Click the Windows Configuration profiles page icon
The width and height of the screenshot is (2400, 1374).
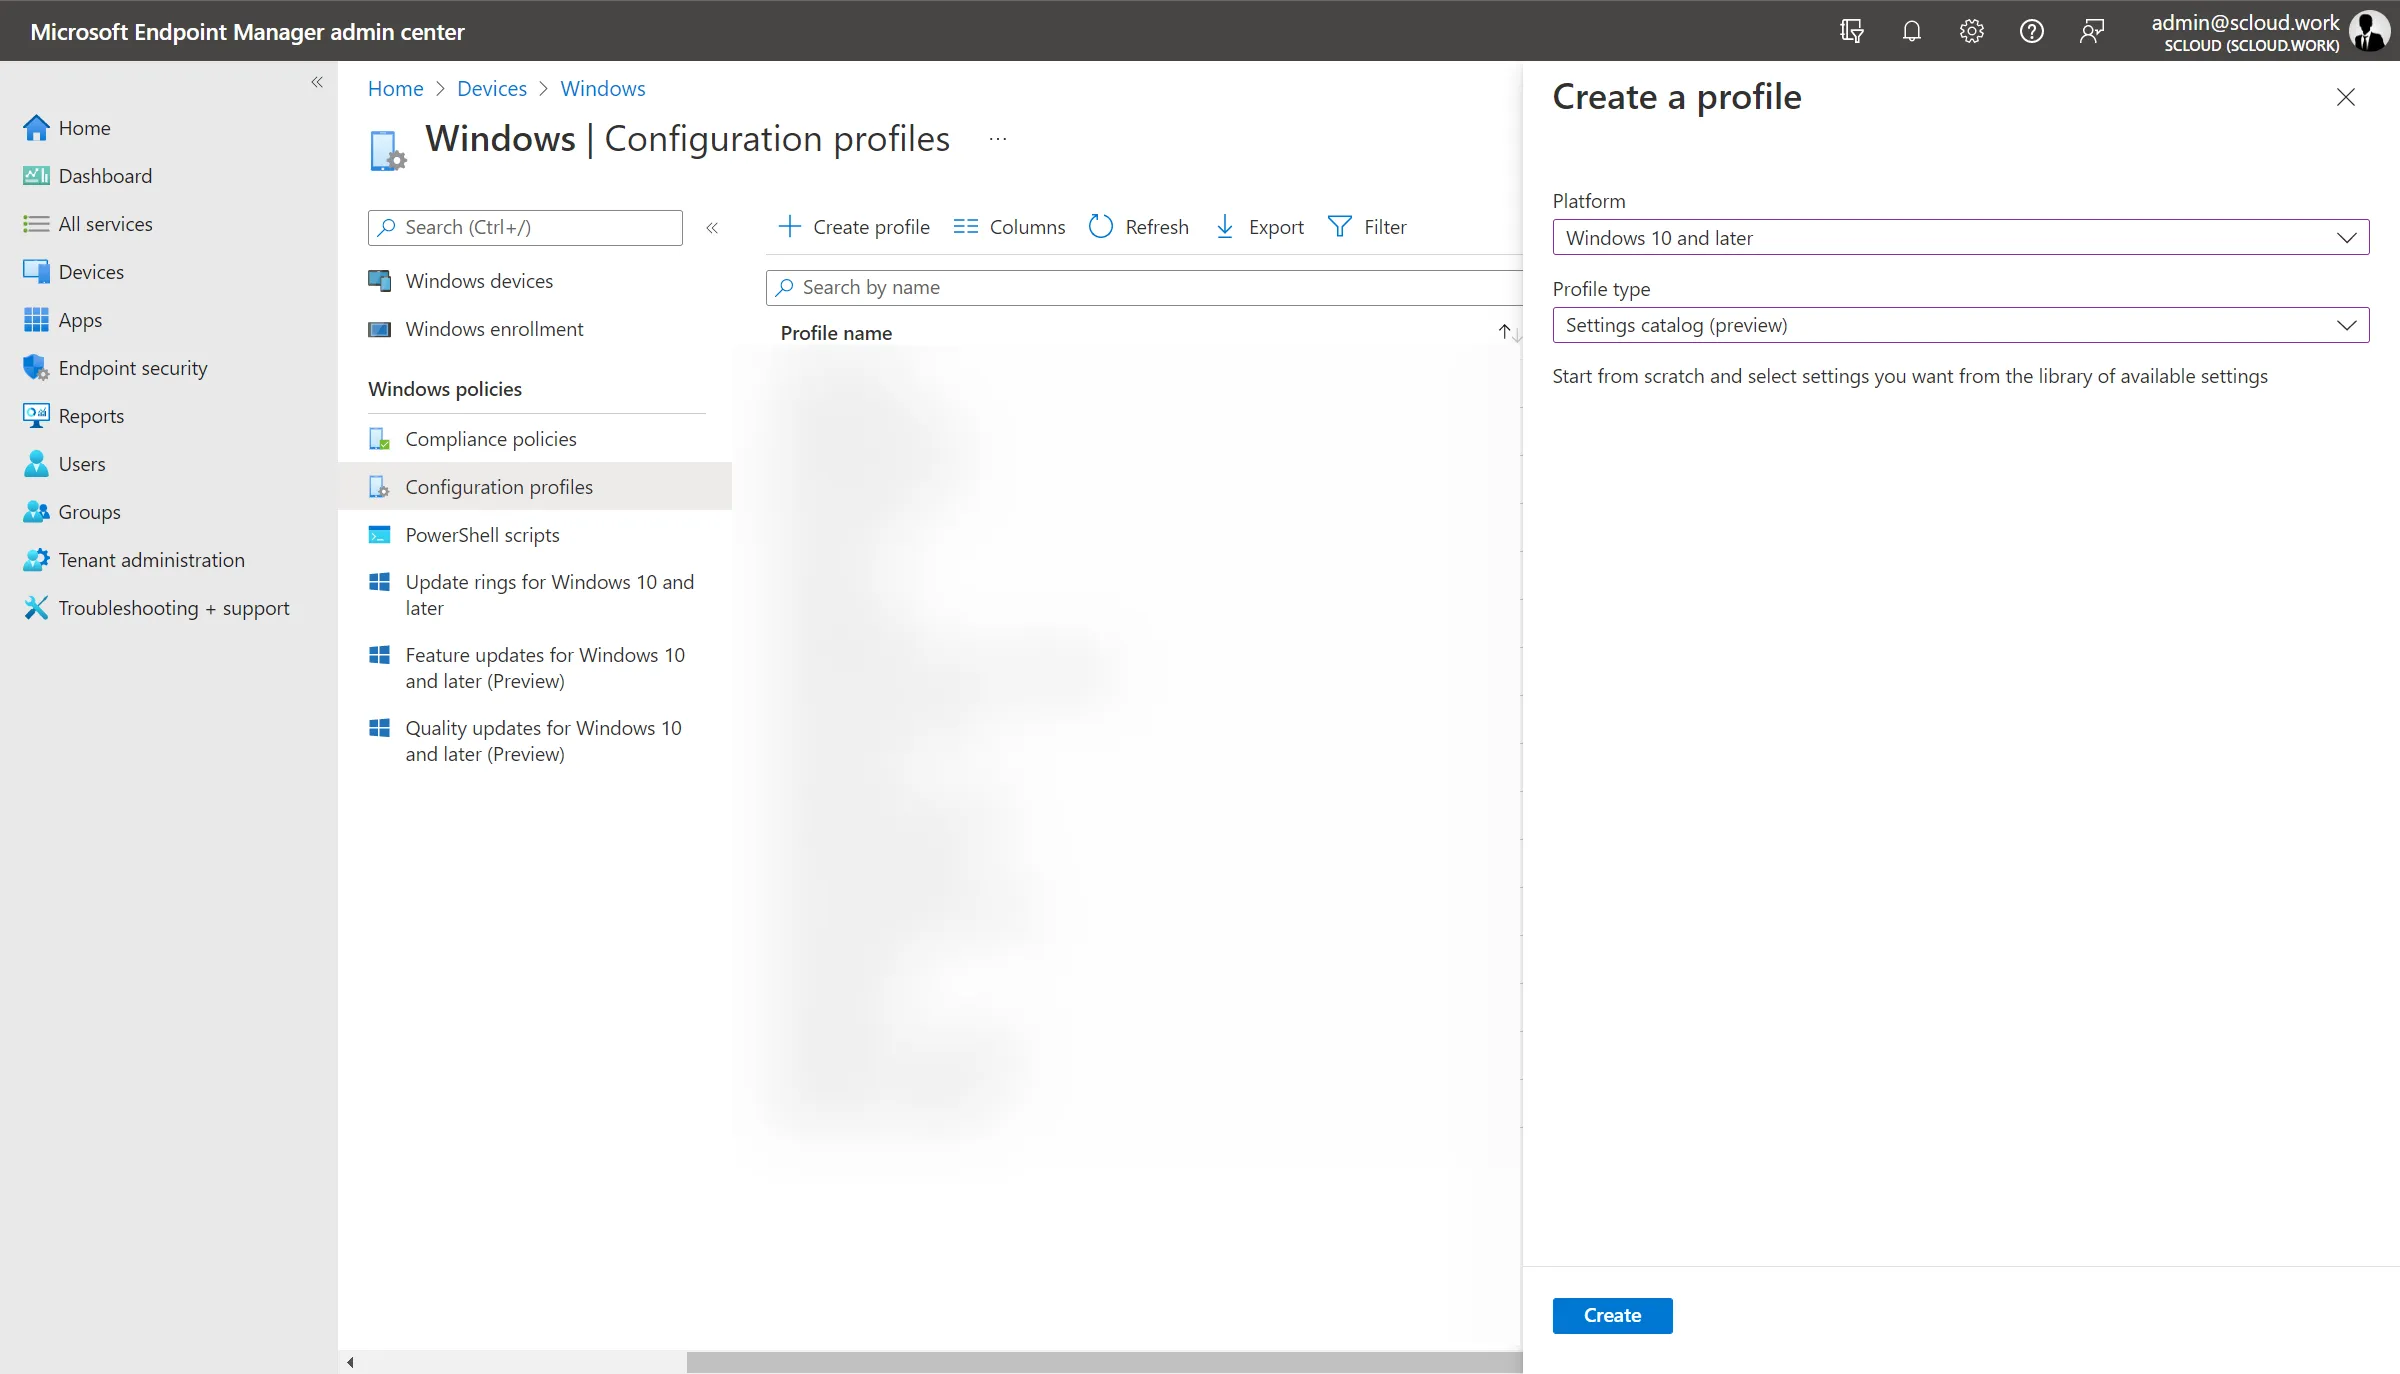387,151
